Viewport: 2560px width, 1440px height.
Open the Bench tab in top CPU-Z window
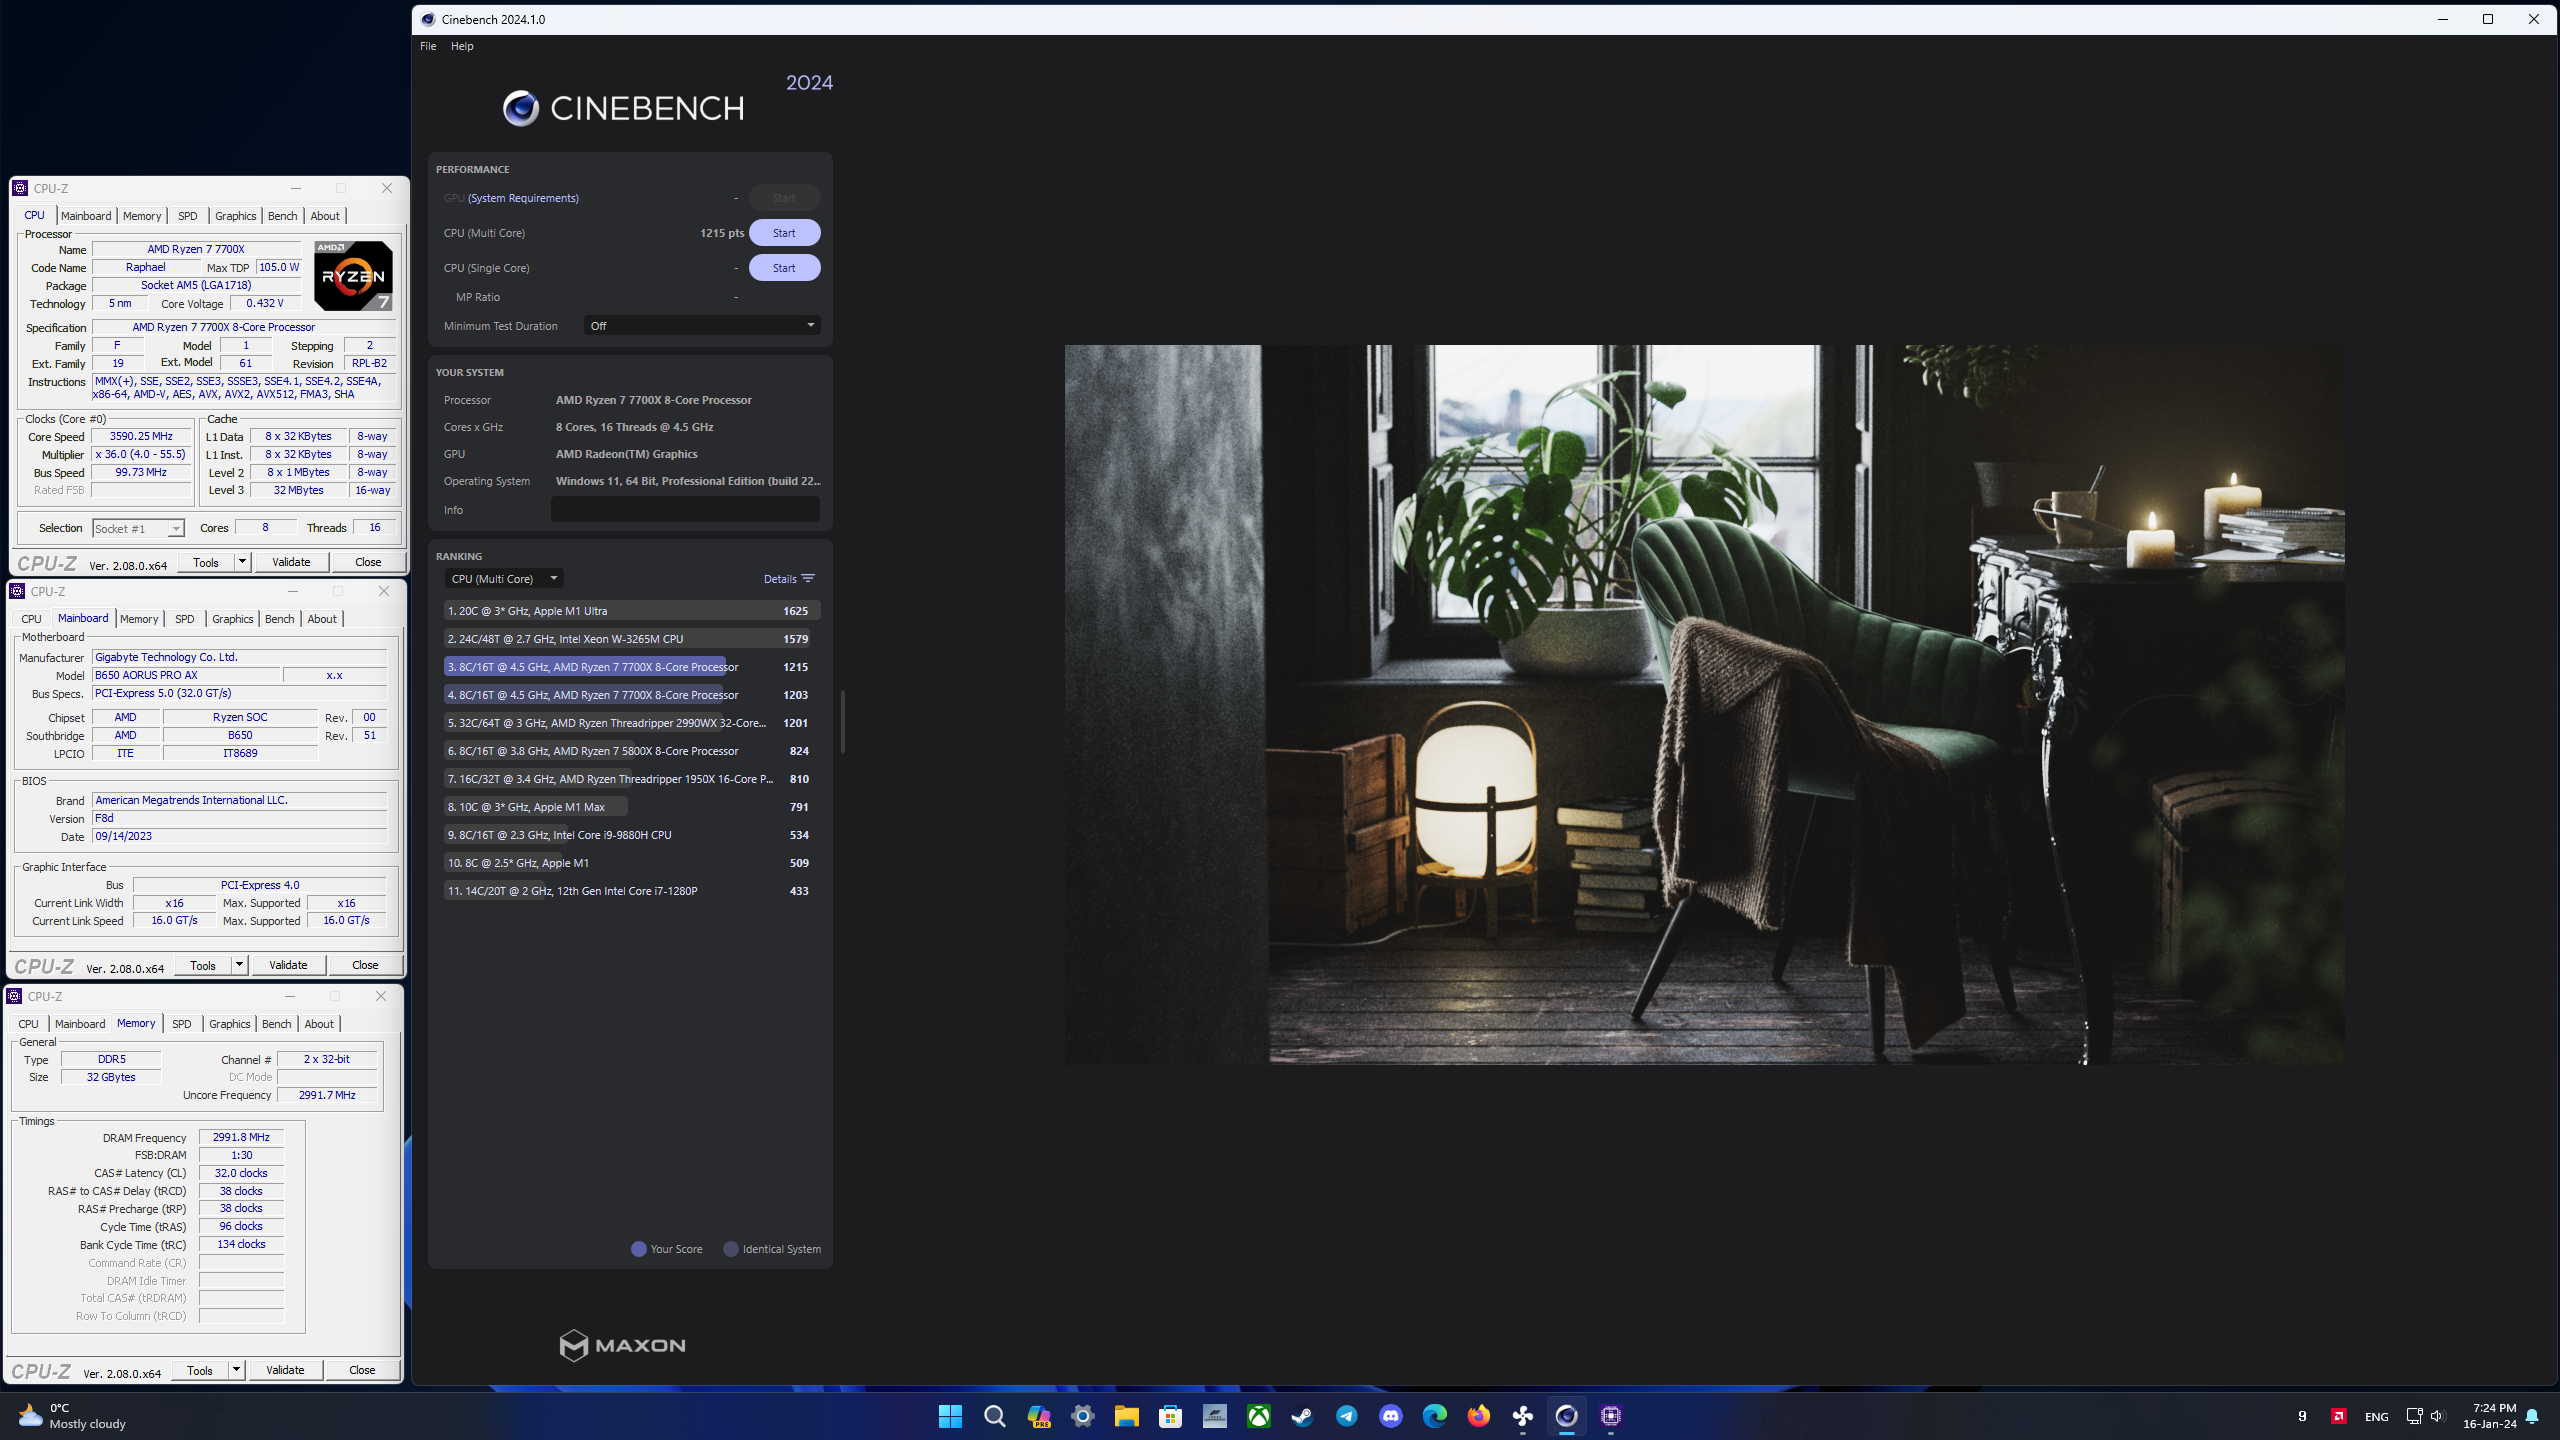283,216
